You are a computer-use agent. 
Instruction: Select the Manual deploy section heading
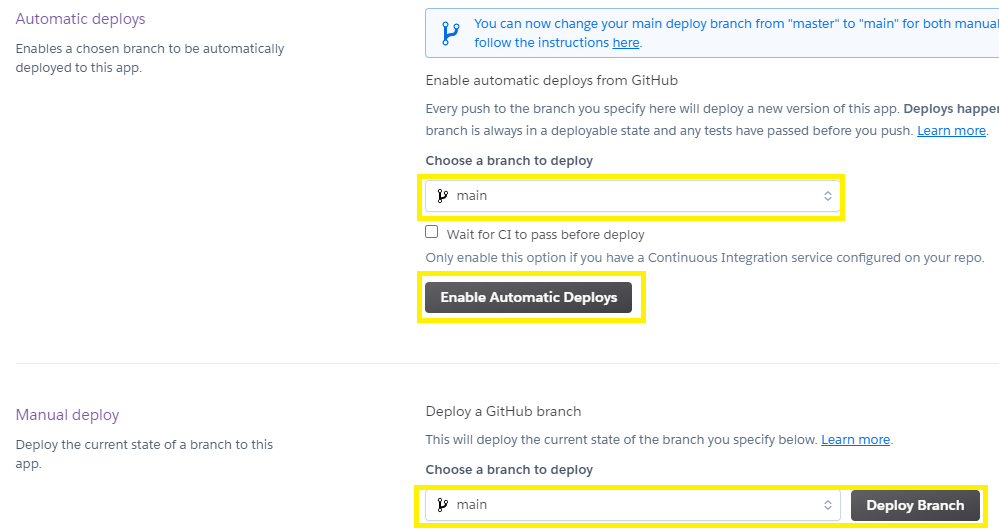pos(68,415)
